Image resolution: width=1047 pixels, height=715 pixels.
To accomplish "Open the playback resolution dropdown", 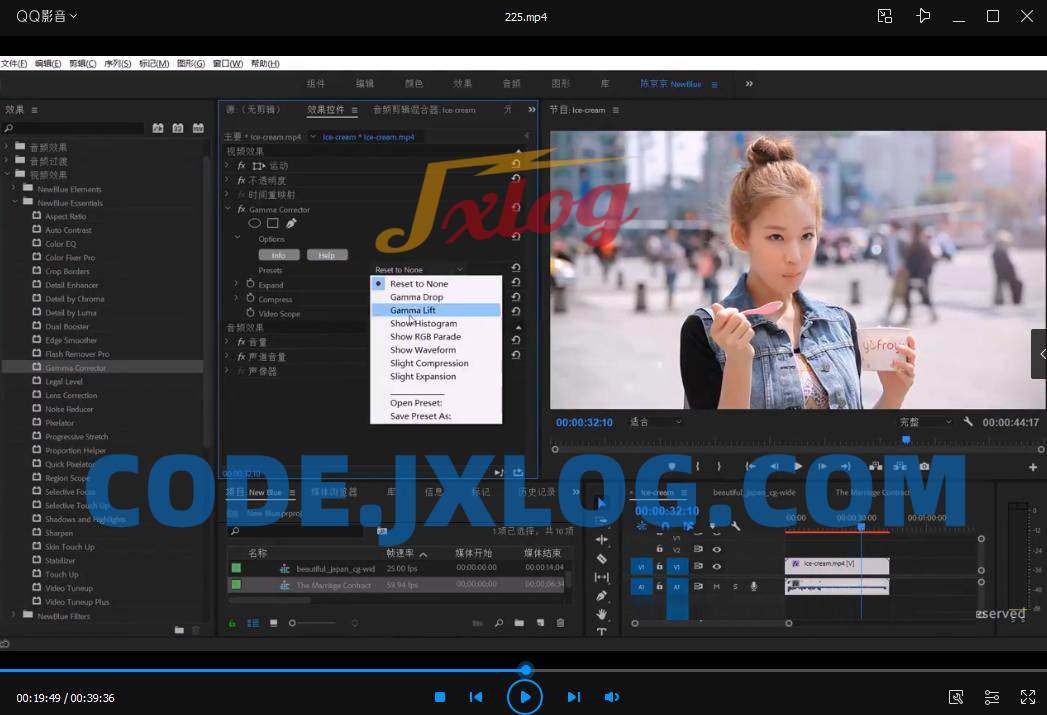I will pos(925,422).
